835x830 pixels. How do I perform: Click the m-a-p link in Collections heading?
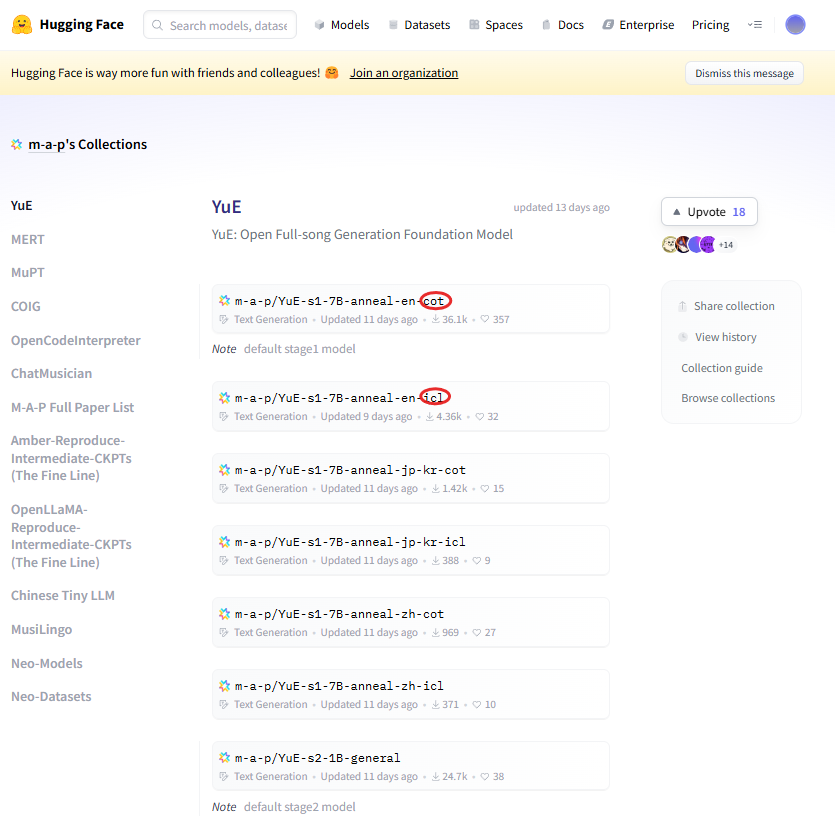(x=46, y=144)
